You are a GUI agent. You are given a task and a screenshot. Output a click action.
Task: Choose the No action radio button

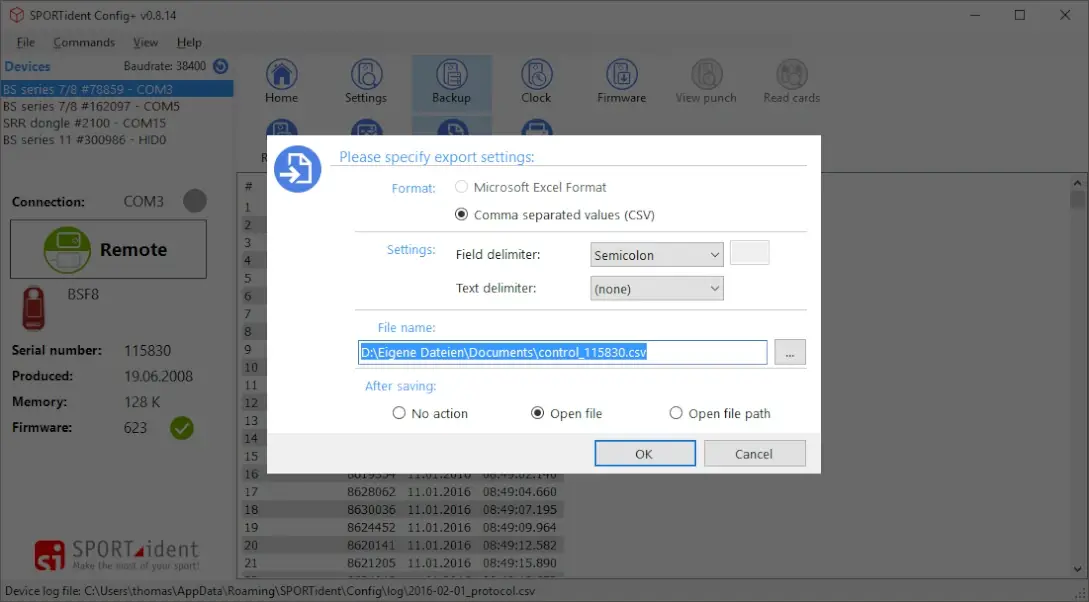point(399,413)
